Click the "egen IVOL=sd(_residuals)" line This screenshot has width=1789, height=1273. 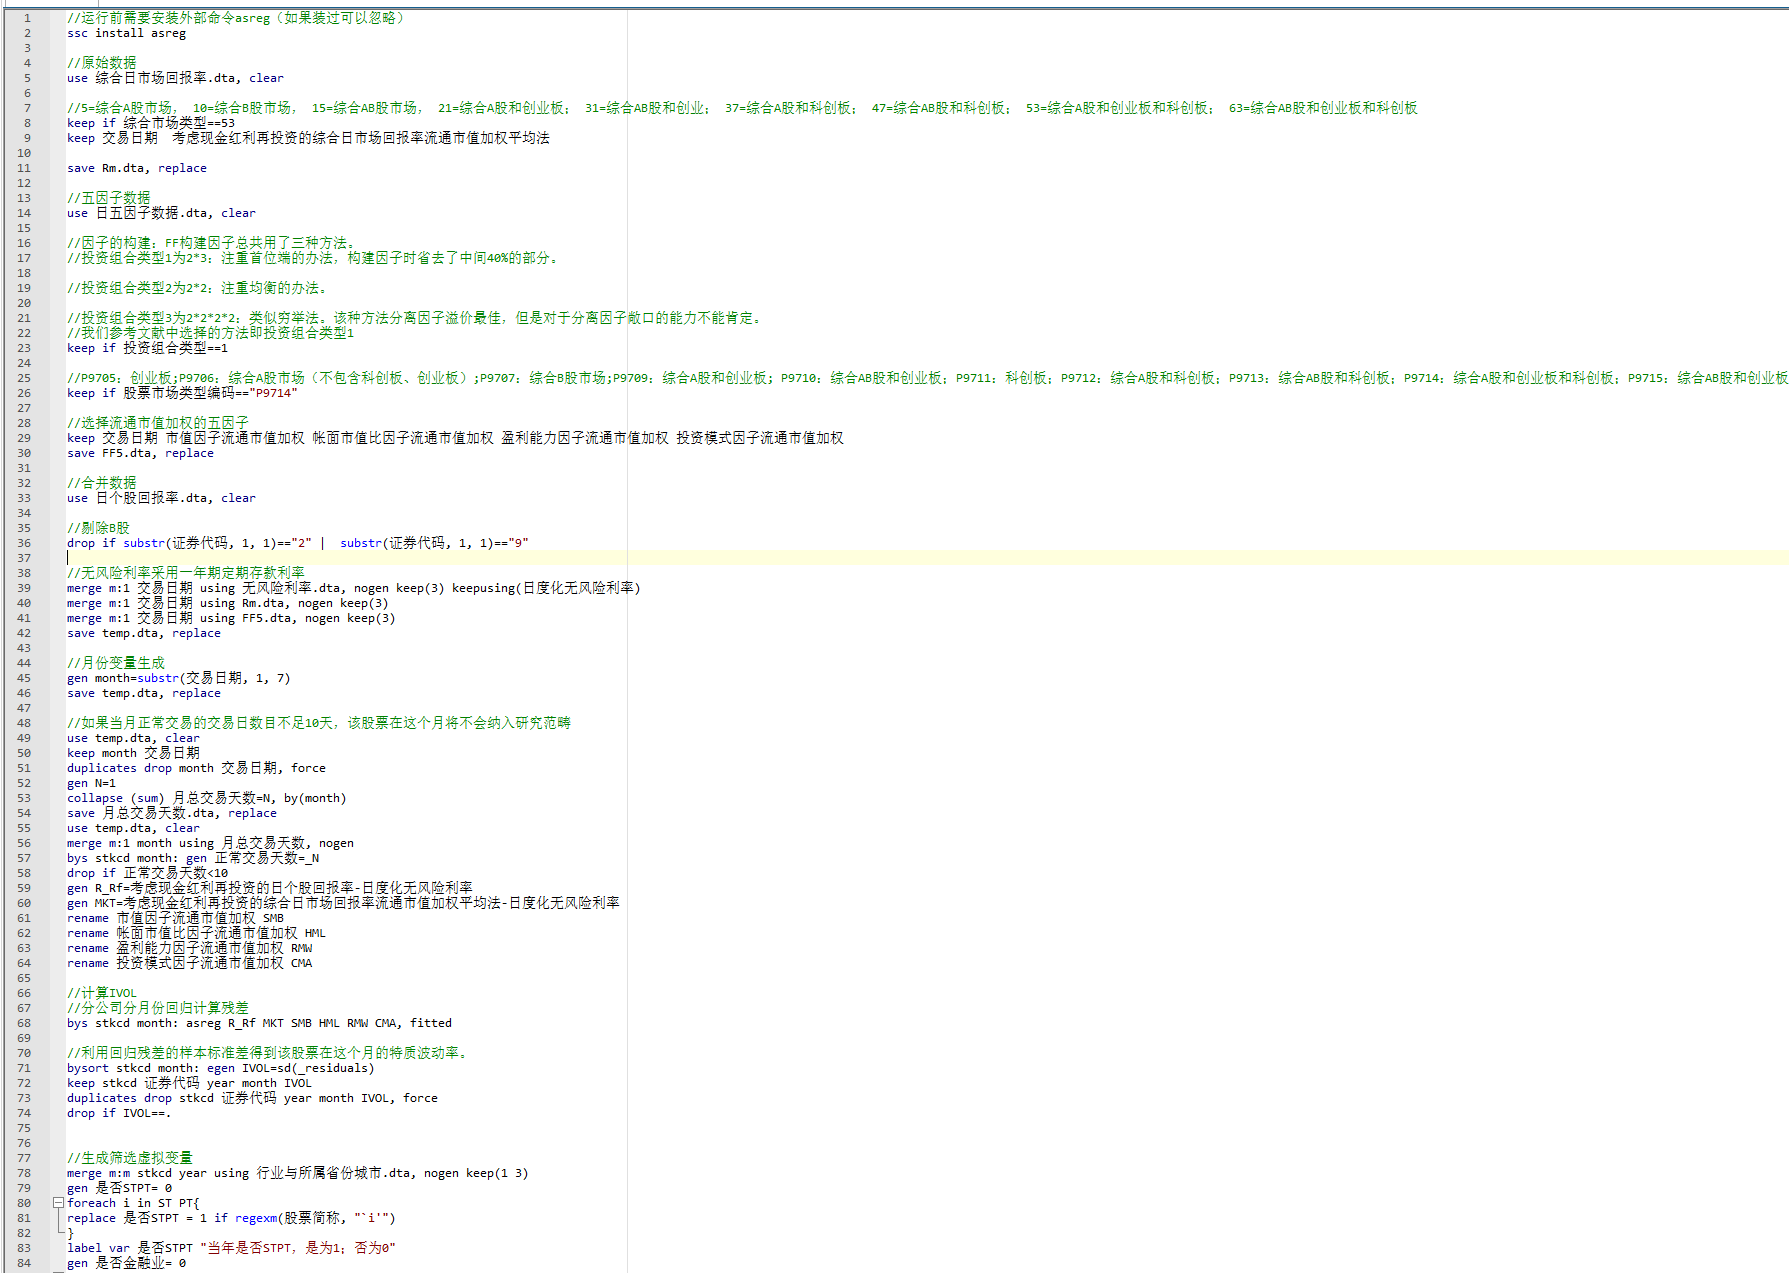221,1068
